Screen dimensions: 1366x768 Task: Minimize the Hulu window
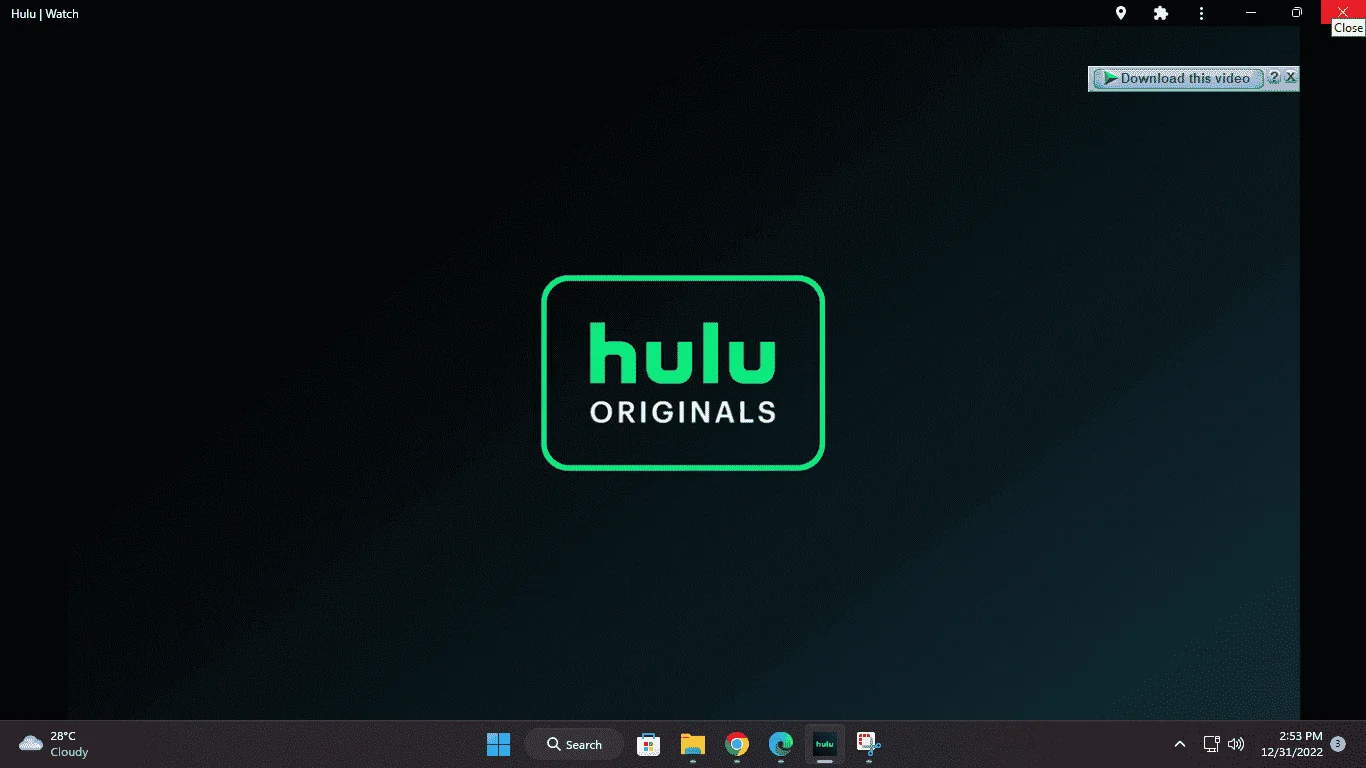(x=1251, y=13)
